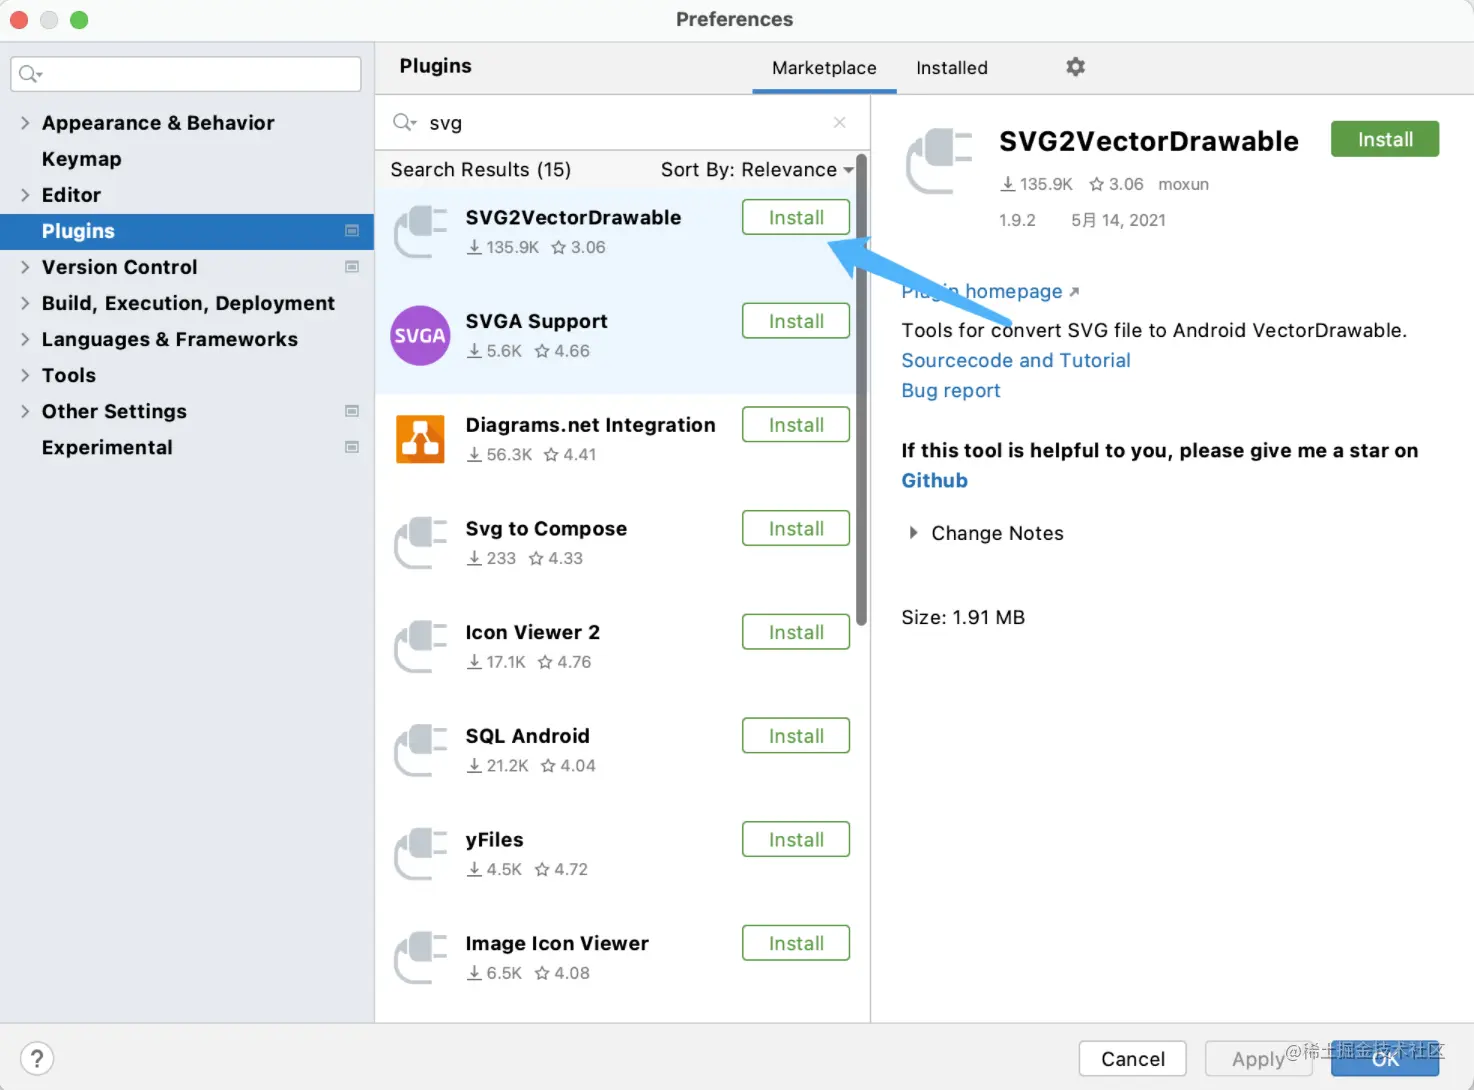Click the Size: 1.91 MB text
Viewport: 1474px width, 1090px height.
coord(963,618)
